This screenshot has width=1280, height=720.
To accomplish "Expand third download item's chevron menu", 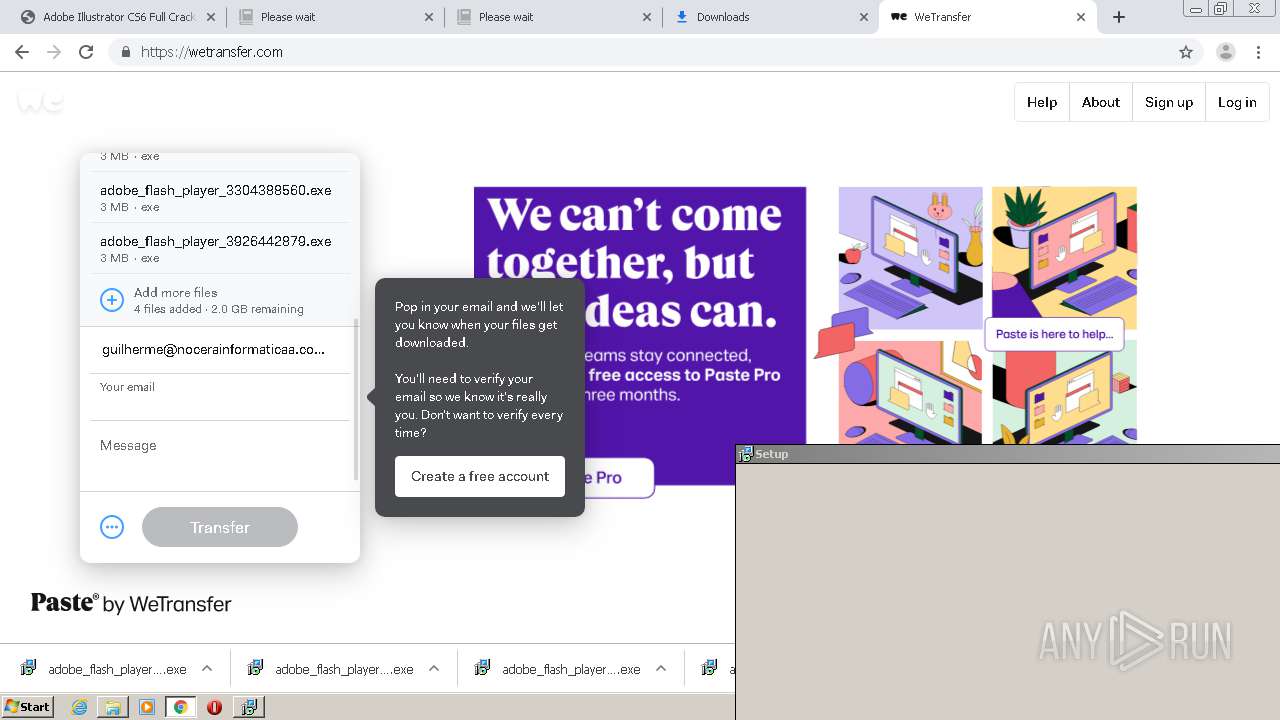I will pyautogui.click(x=661, y=669).
